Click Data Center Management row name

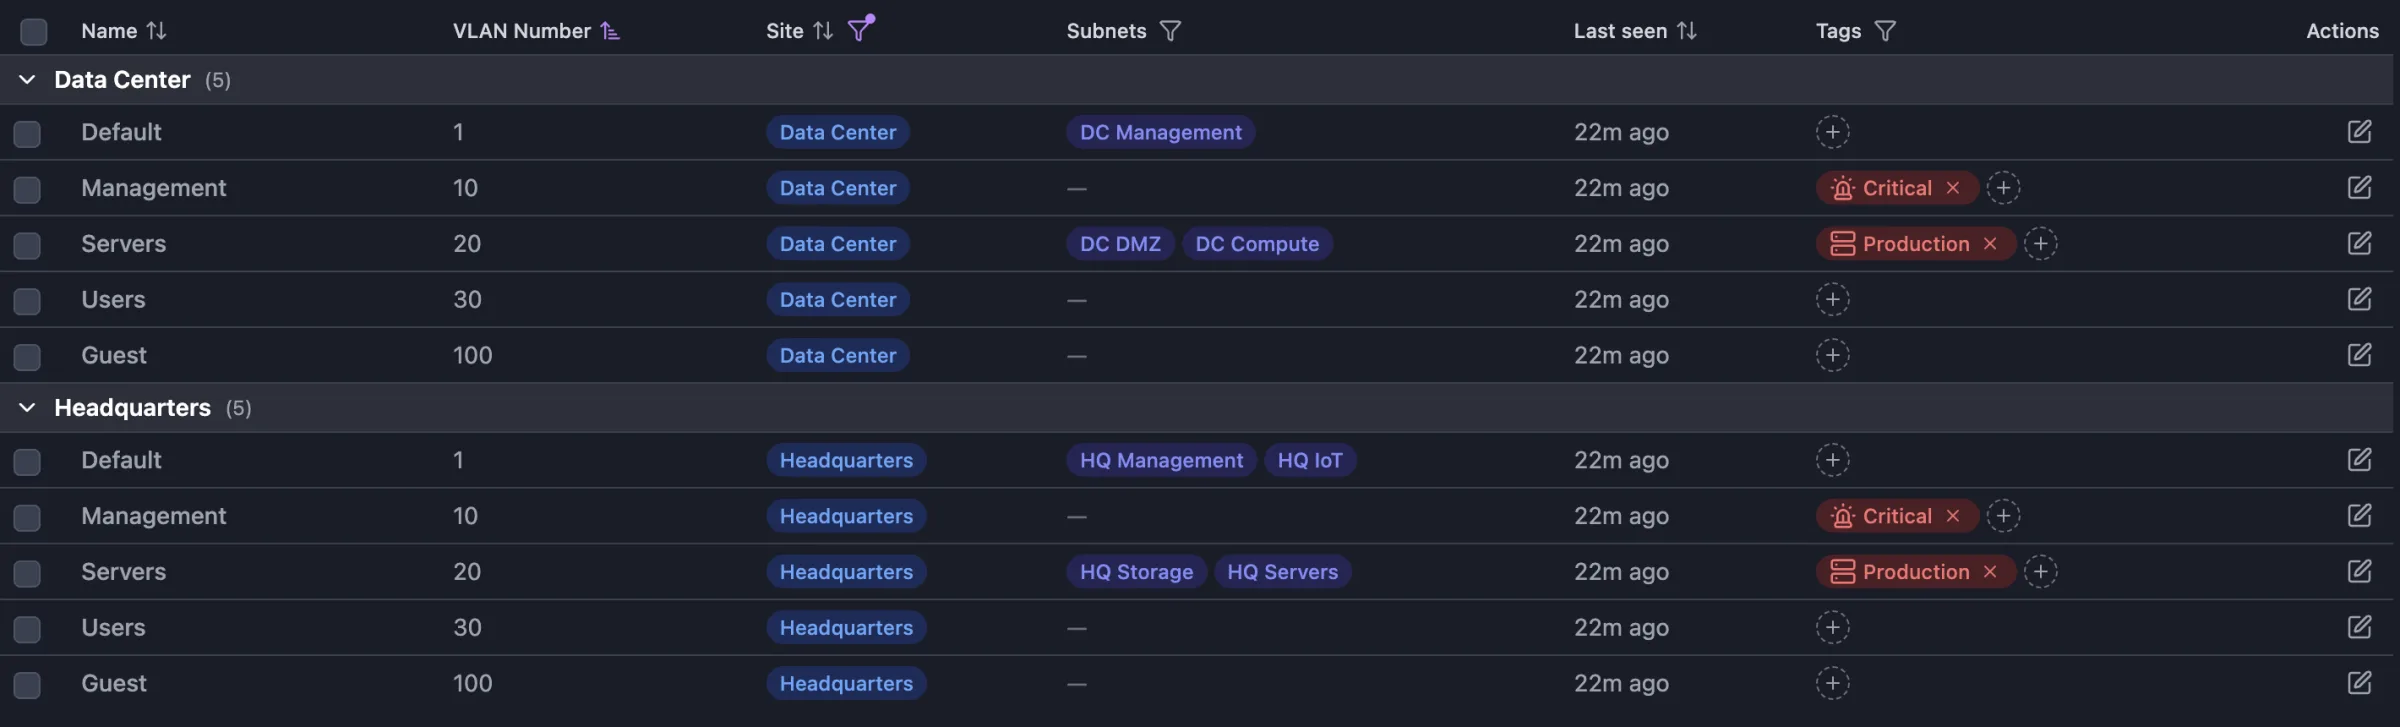pyautogui.click(x=154, y=188)
